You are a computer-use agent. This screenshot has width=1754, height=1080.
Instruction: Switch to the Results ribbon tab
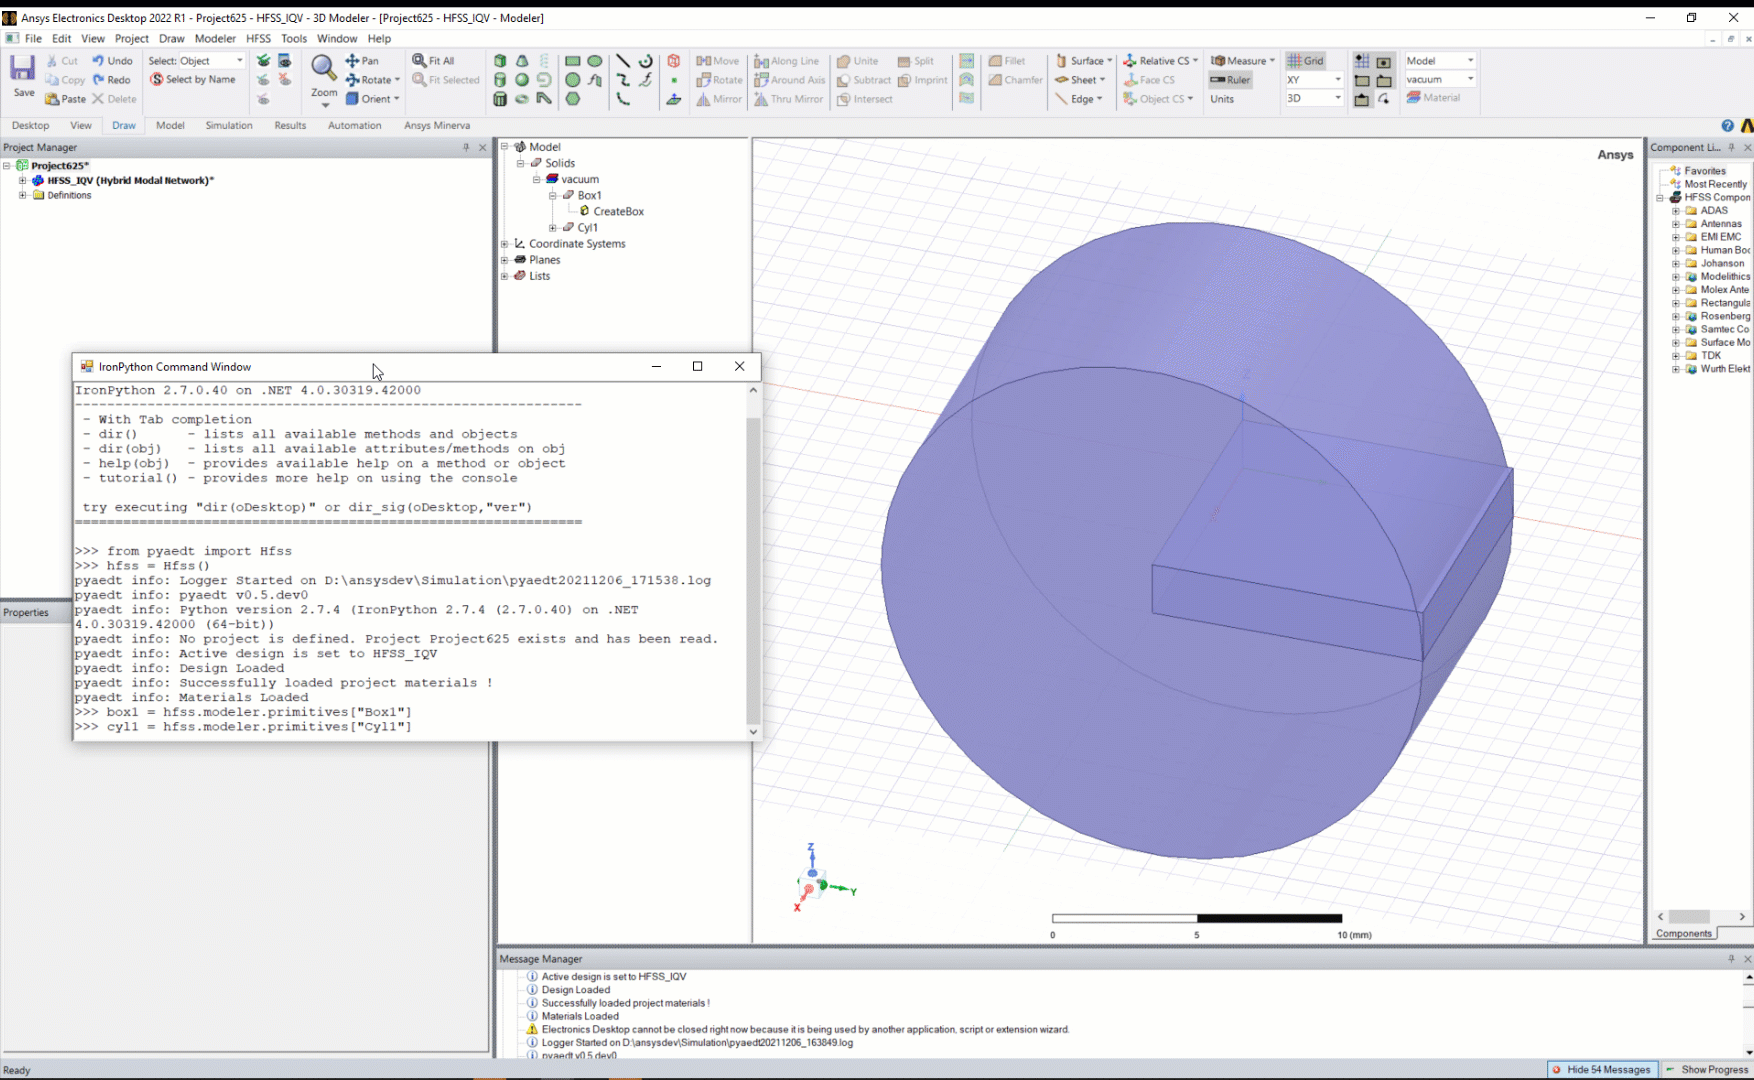coord(290,125)
